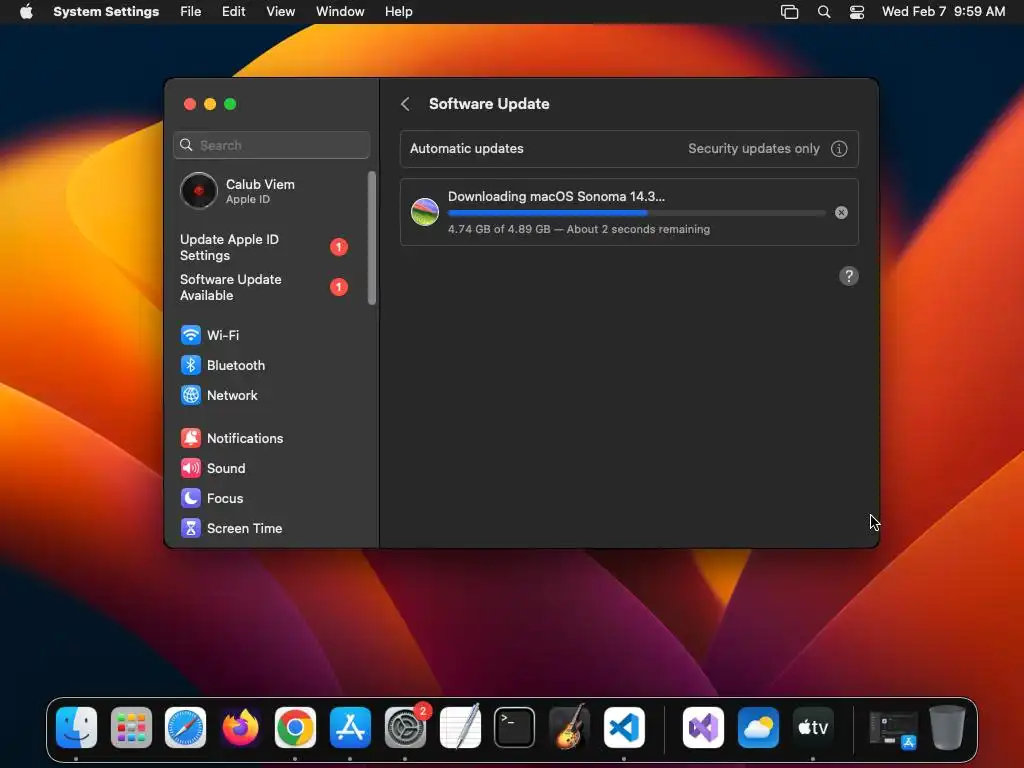
Task: Click the Automatic updates row
Action: (x=629, y=149)
